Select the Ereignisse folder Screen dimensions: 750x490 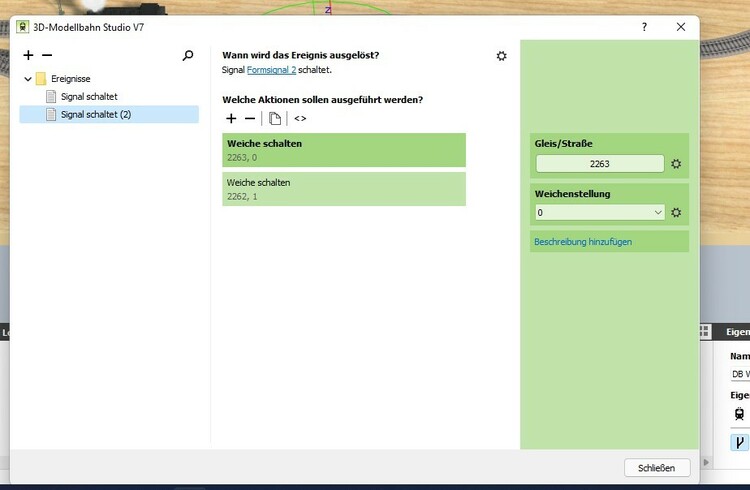point(70,78)
